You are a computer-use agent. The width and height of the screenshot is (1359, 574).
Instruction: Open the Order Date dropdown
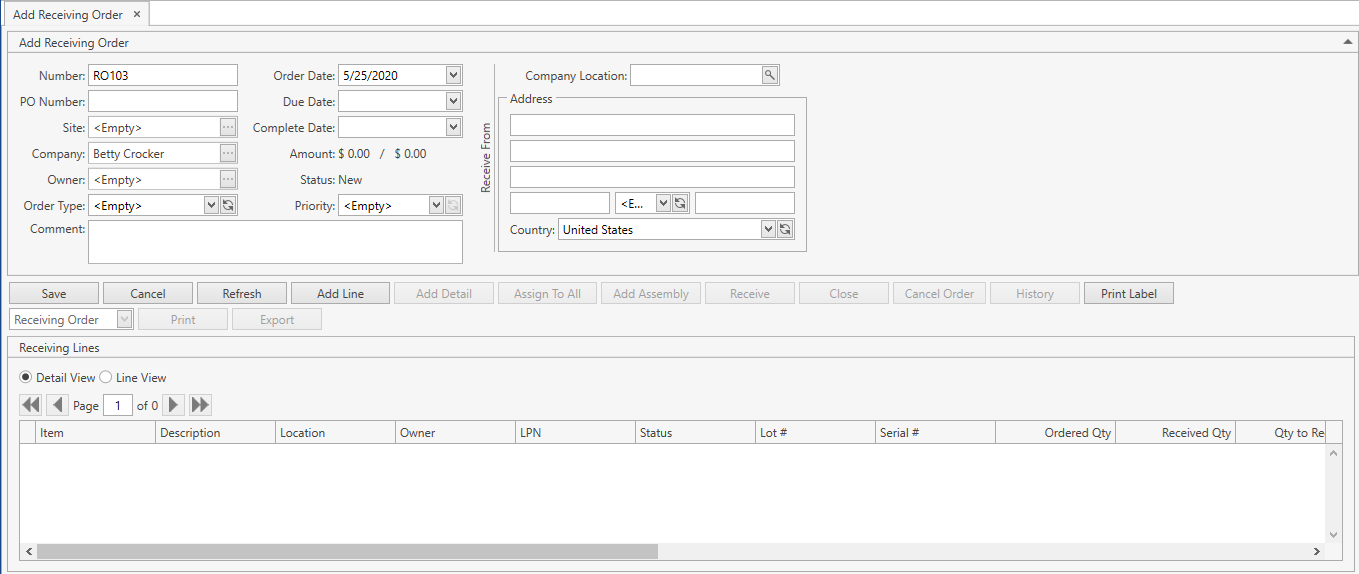click(x=453, y=75)
